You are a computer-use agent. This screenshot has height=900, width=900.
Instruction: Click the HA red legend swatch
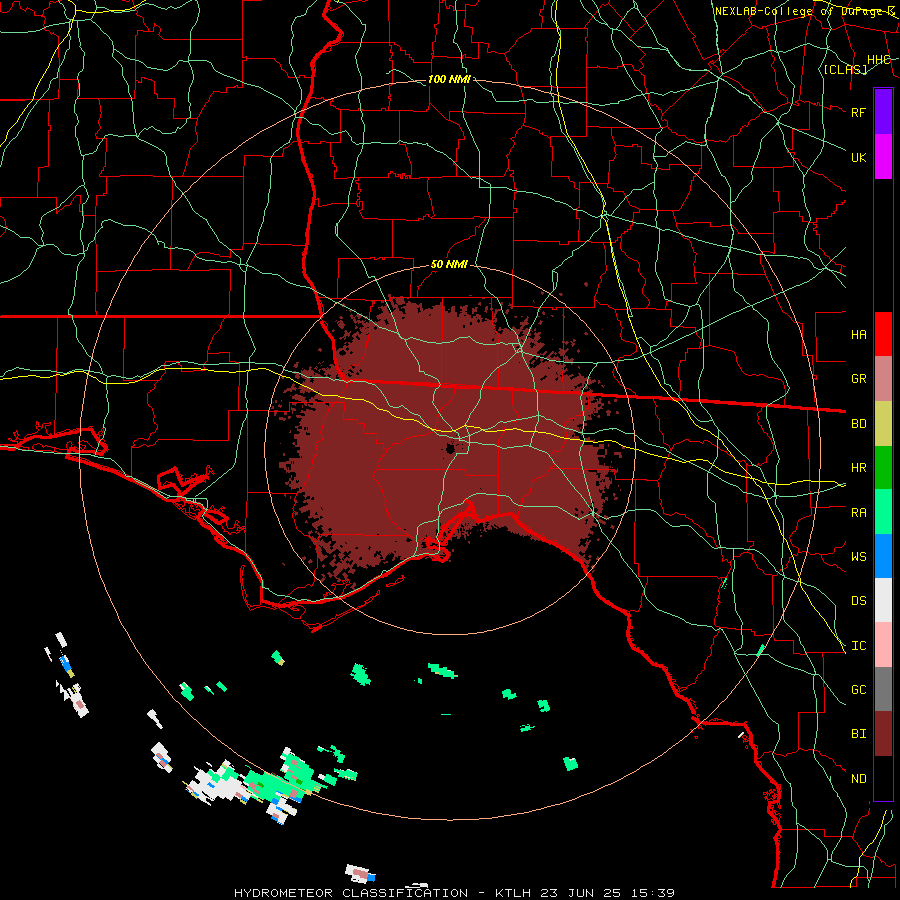click(883, 334)
